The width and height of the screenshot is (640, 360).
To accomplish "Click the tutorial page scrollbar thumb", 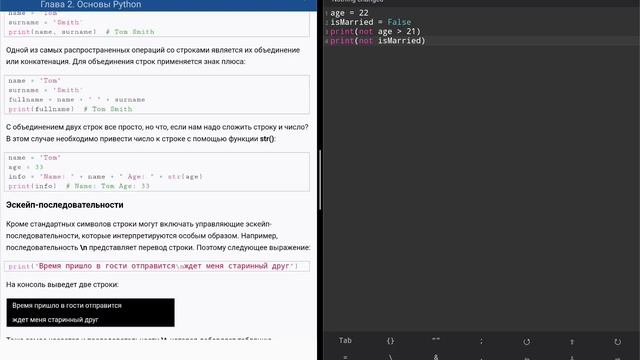I will [x=320, y=180].
